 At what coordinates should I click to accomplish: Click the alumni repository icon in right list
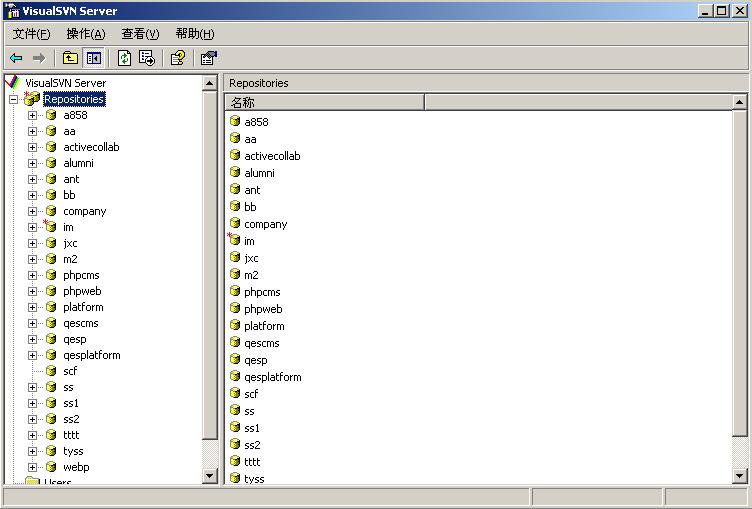(235, 172)
